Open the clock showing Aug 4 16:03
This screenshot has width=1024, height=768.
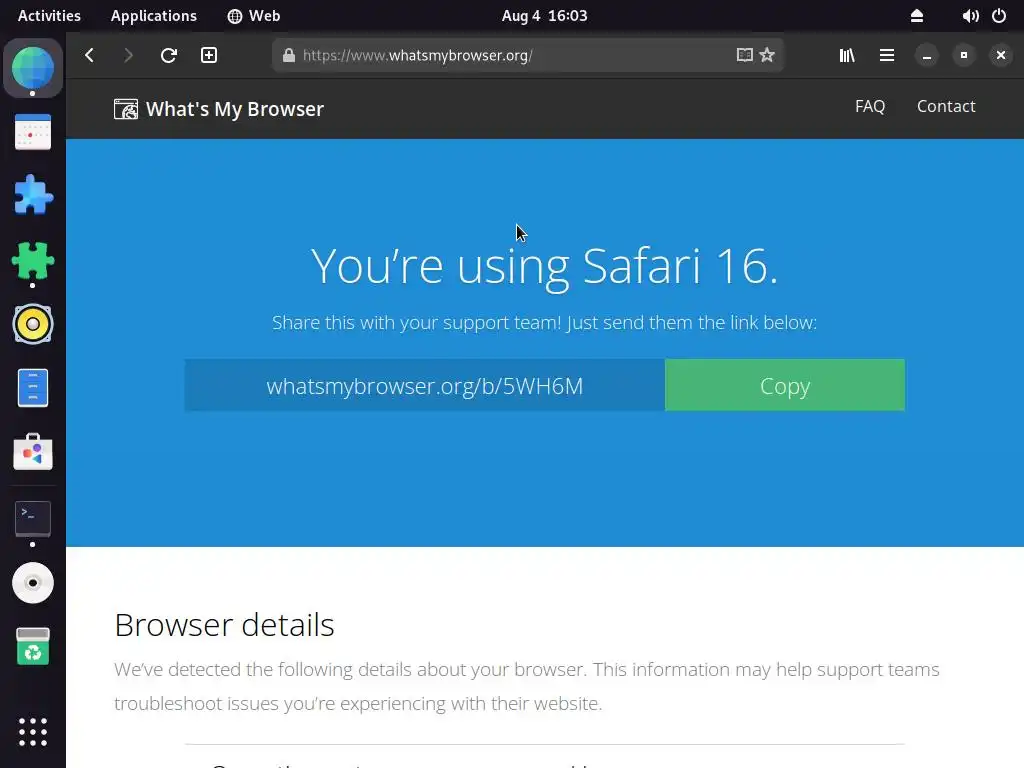tap(545, 16)
